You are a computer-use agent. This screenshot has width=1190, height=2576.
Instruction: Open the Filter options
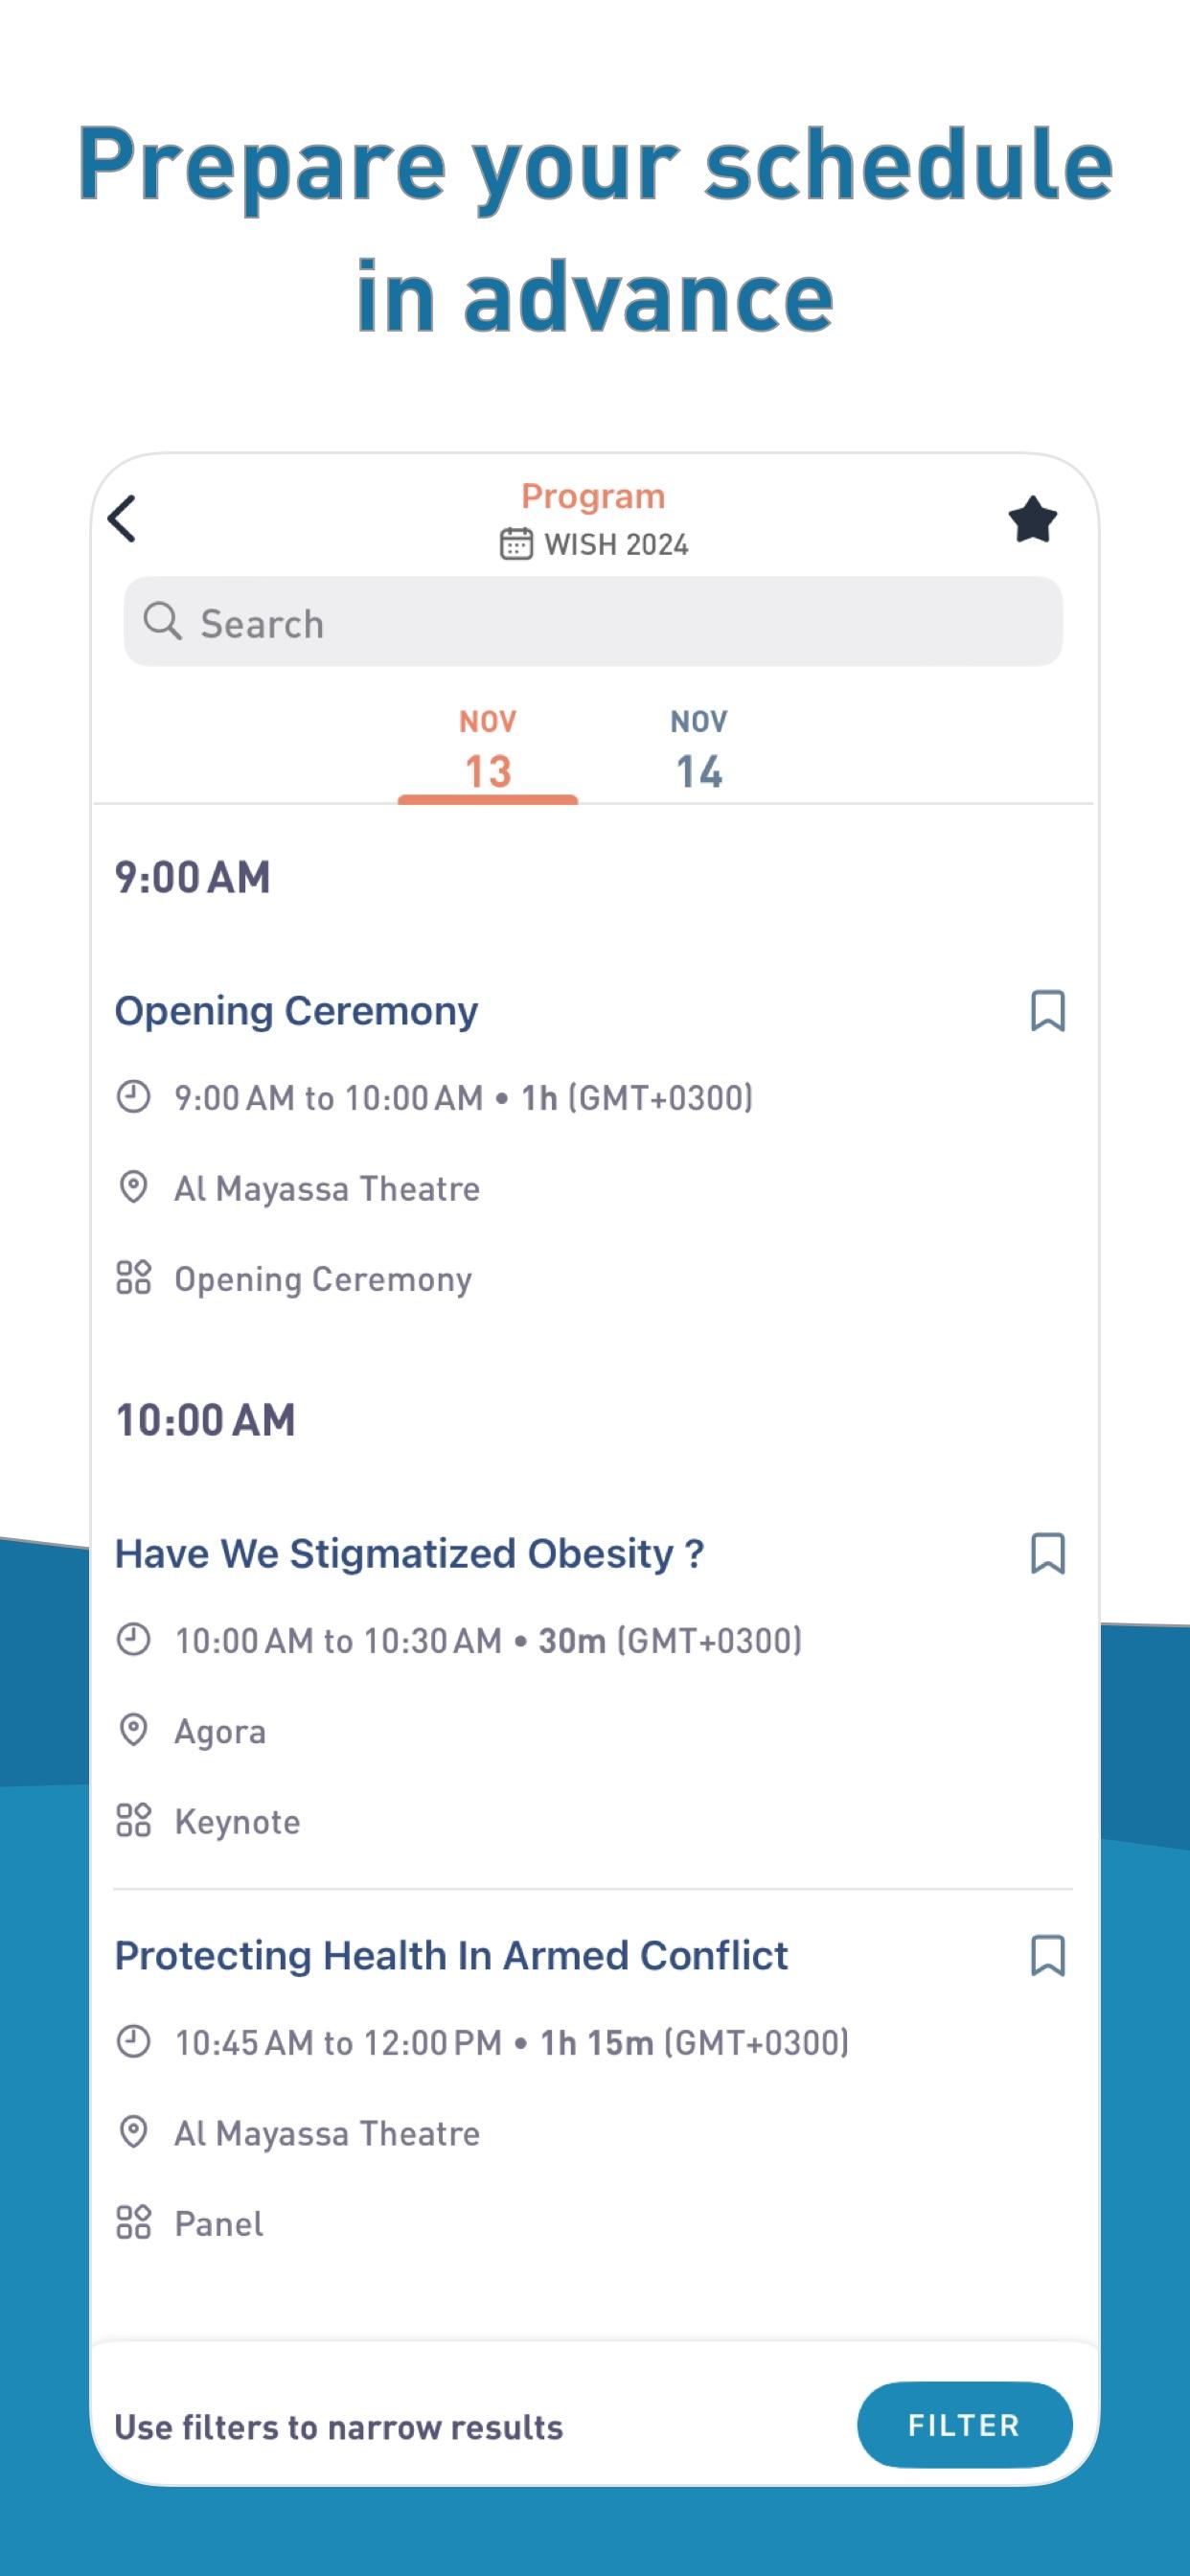(x=965, y=2425)
